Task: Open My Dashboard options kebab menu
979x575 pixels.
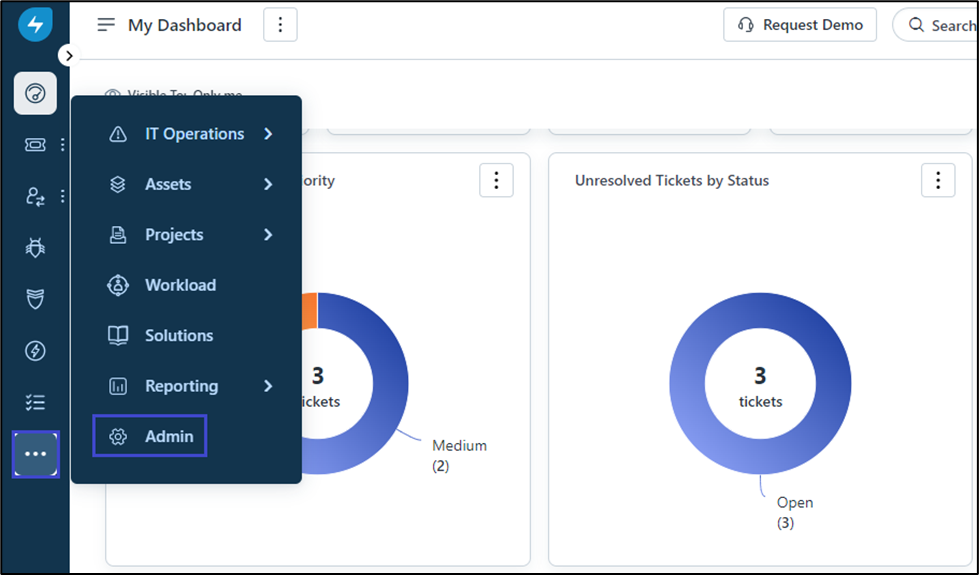Action: (280, 25)
